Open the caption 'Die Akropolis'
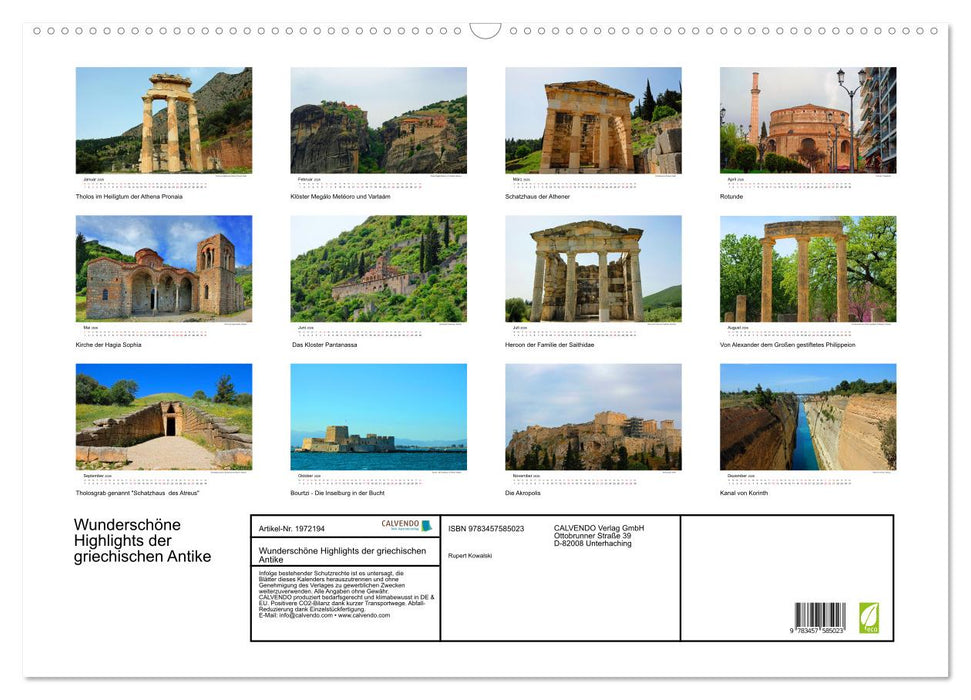 click(x=523, y=492)
